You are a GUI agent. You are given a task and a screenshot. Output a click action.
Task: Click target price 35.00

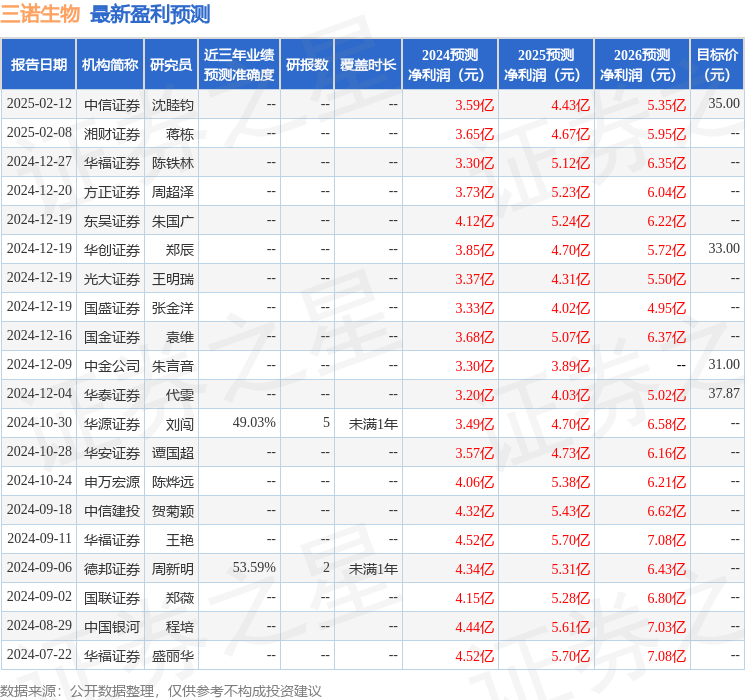tap(724, 104)
